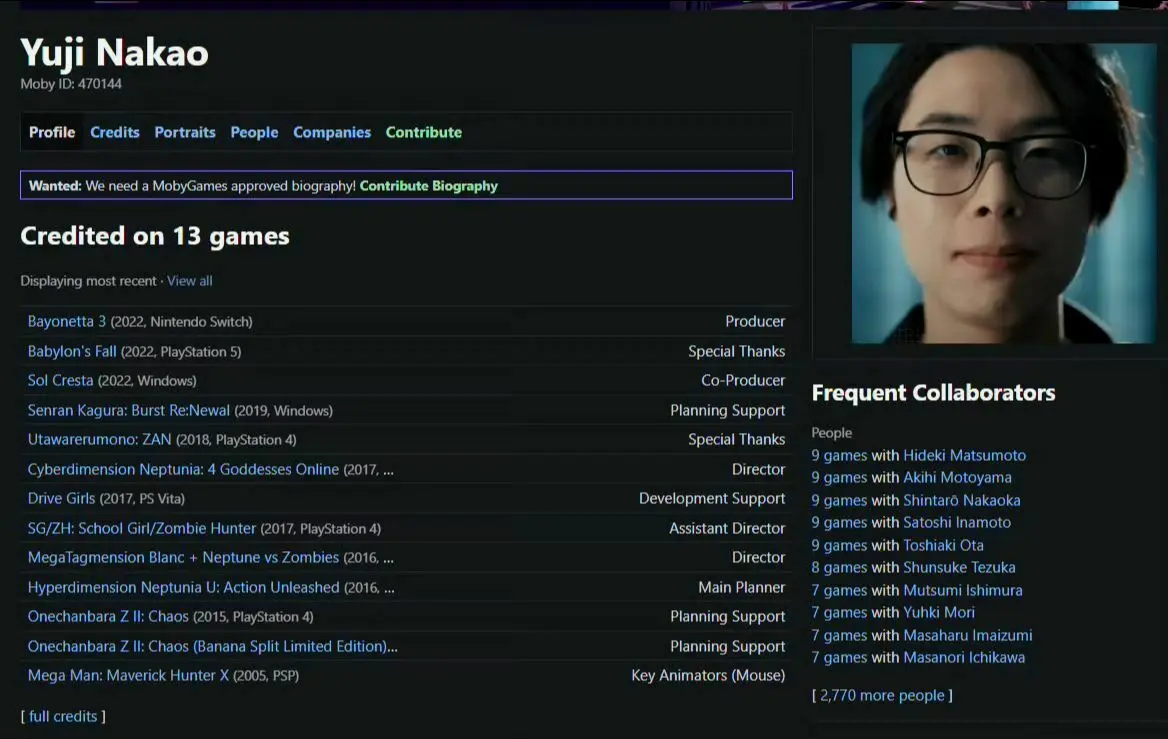Open 9 games with Toshiaki Ota
The width and height of the screenshot is (1168, 739).
898,545
